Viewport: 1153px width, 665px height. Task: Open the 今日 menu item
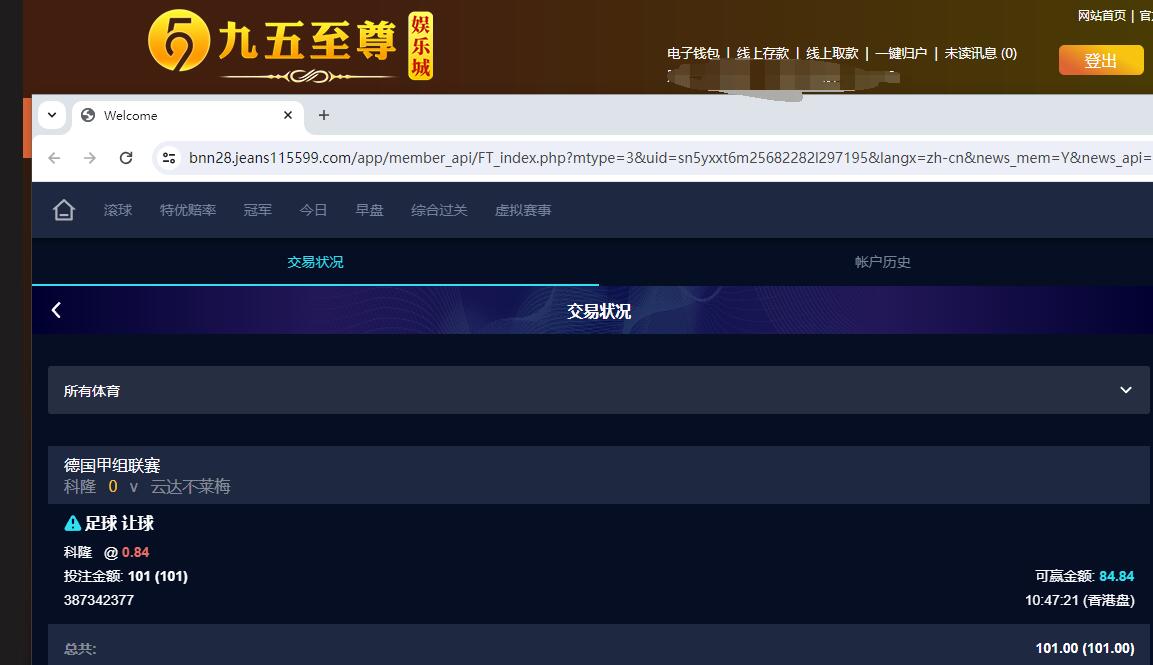click(313, 210)
